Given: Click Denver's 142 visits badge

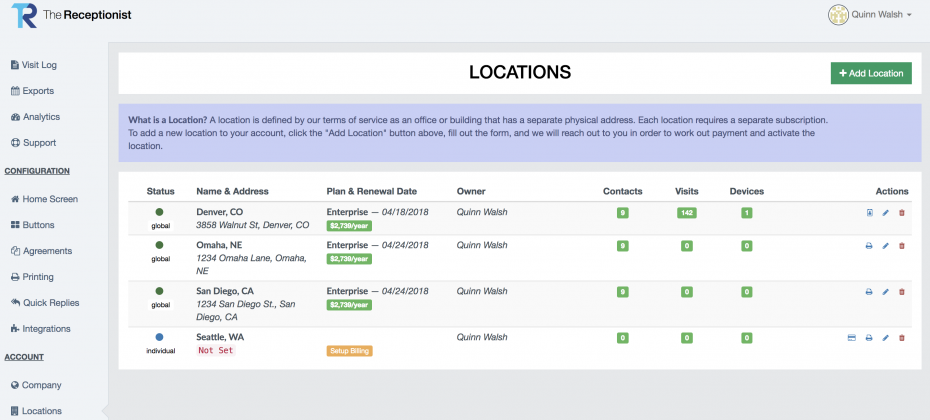Looking at the screenshot, I should pyautogui.click(x=687, y=213).
